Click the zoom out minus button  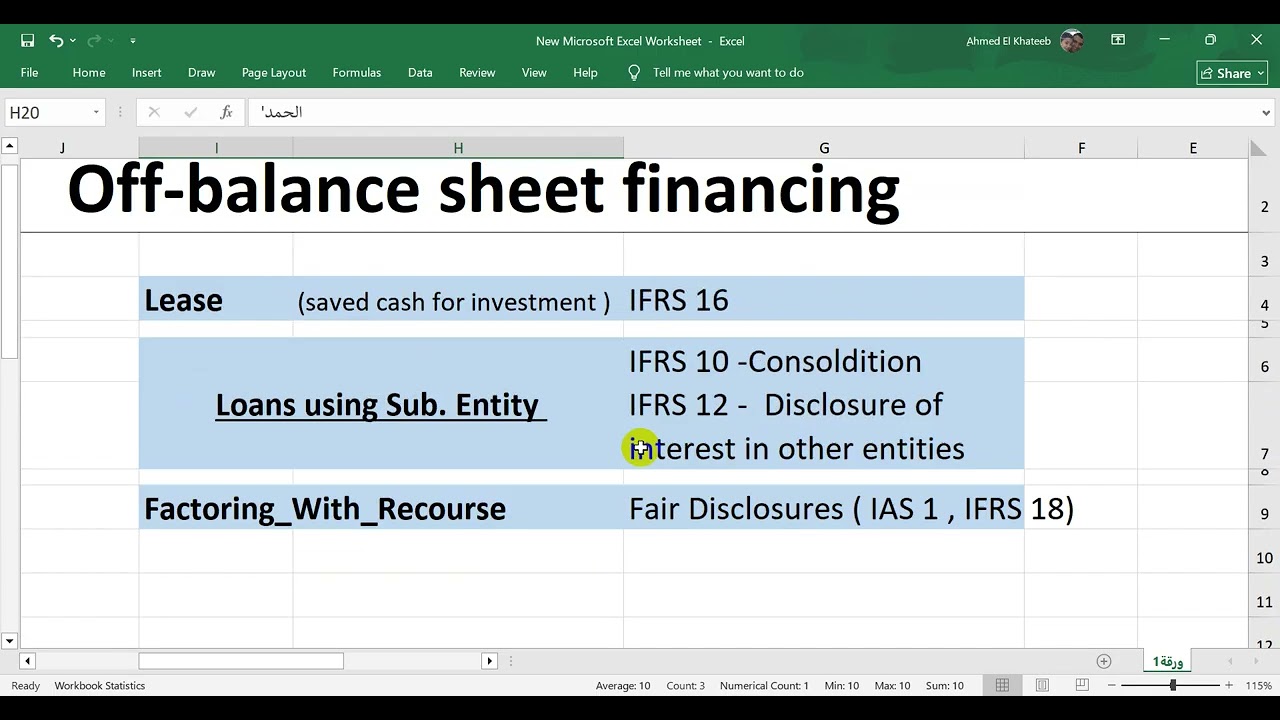1113,685
